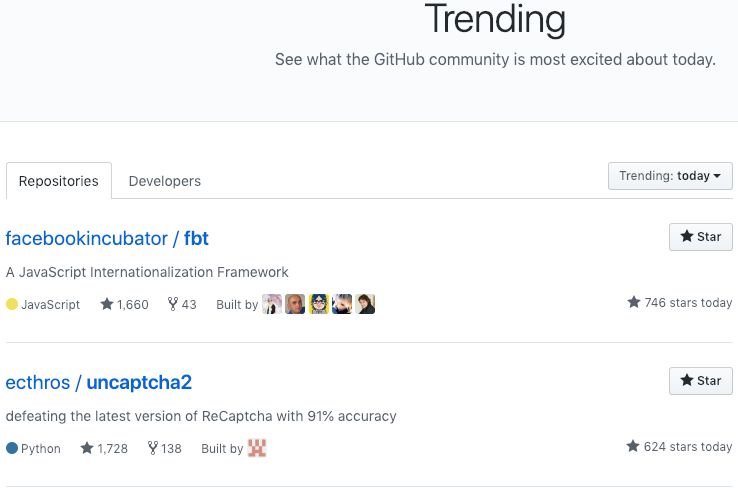The width and height of the screenshot is (738, 488).
Task: Open the ecthros / uncaptcha2 repository link
Action: pyautogui.click(x=98, y=382)
